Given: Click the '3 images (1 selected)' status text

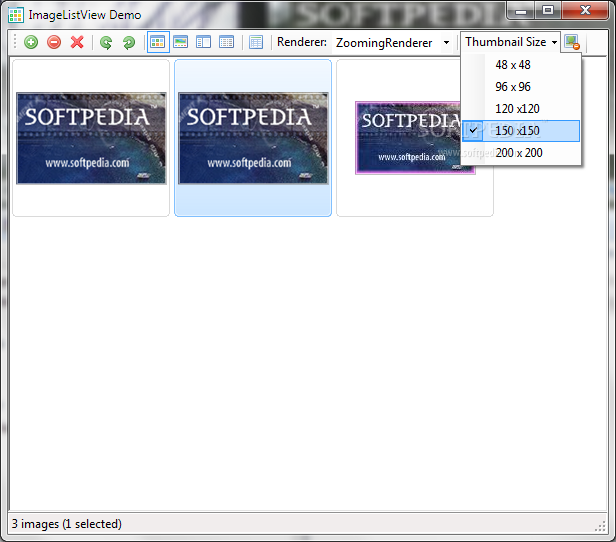Looking at the screenshot, I should (x=66, y=524).
